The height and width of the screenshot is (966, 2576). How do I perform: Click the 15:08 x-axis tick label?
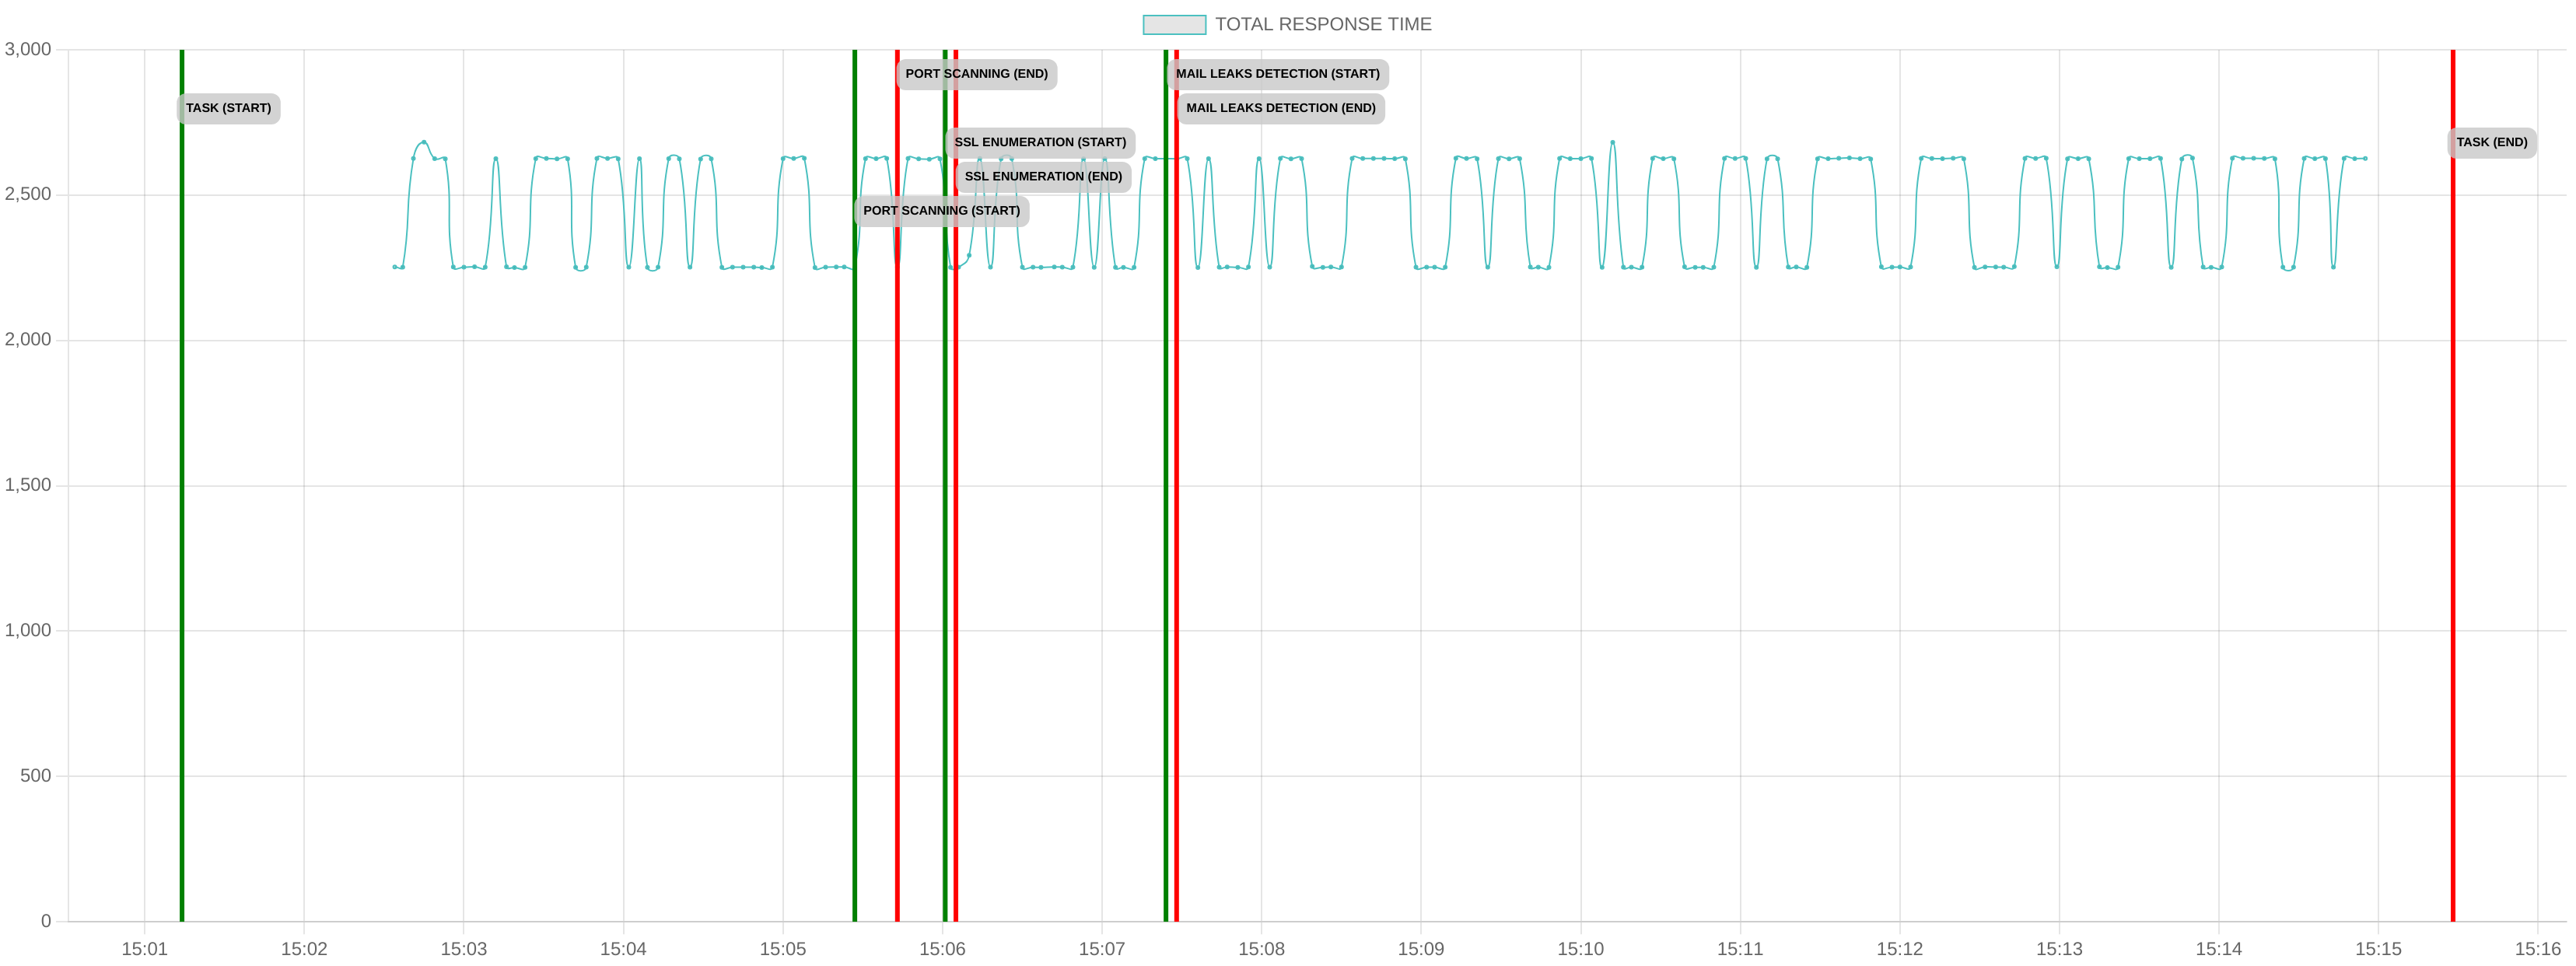coord(1261,949)
